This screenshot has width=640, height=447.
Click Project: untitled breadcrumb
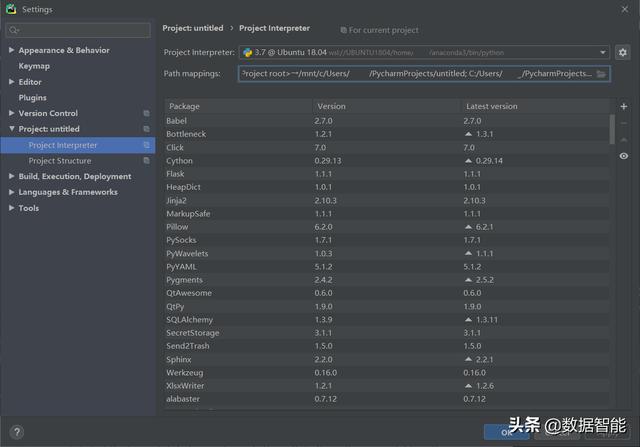(193, 28)
